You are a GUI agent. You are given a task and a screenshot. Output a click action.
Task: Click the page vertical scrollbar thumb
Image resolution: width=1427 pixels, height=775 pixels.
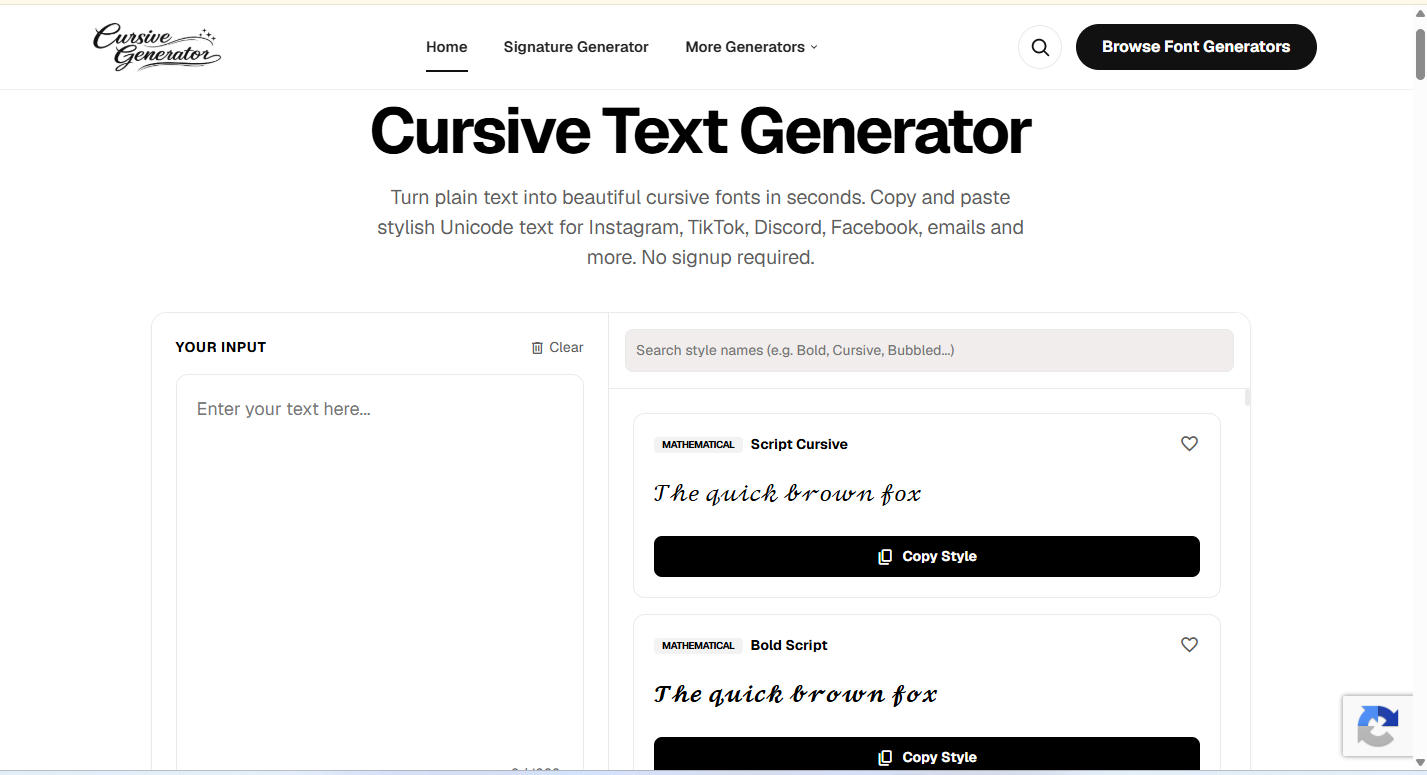[x=1420, y=52]
